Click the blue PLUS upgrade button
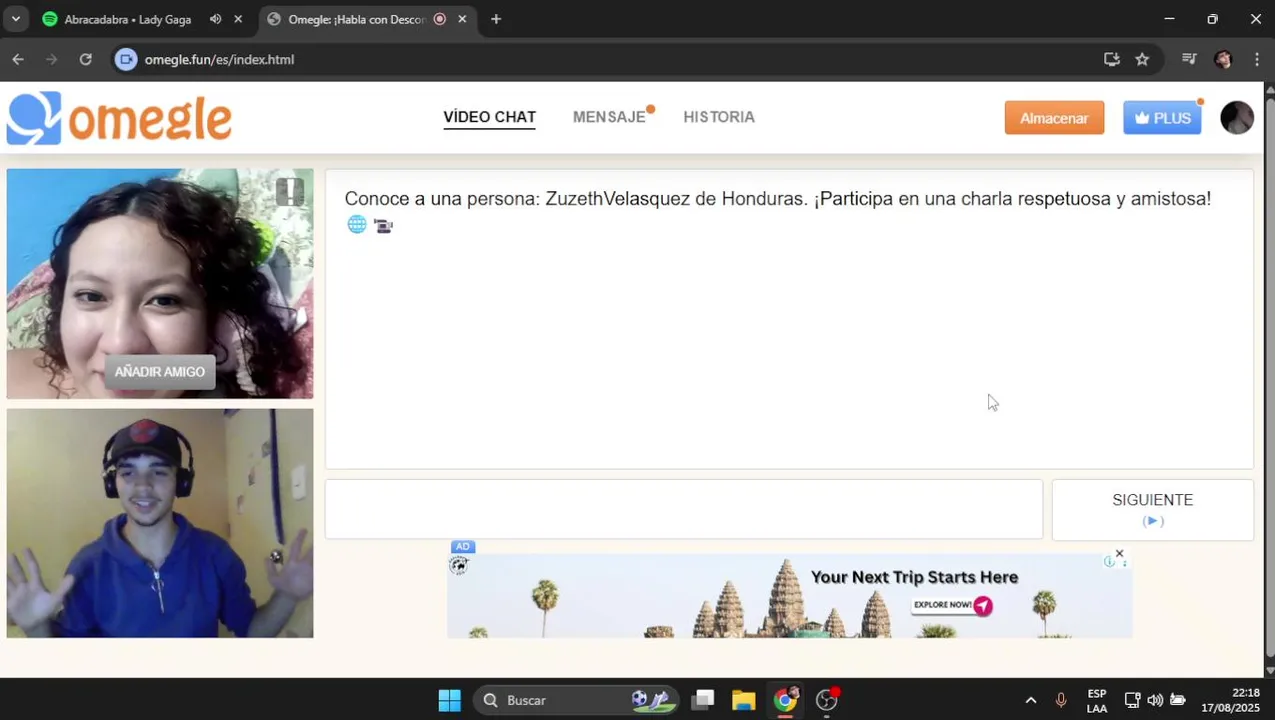 [1162, 118]
